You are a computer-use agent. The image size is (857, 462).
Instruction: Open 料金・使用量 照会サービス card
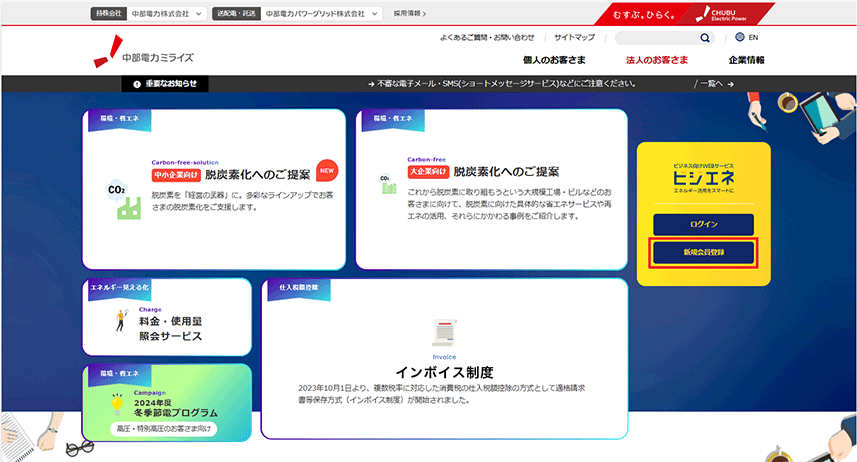coord(167,317)
